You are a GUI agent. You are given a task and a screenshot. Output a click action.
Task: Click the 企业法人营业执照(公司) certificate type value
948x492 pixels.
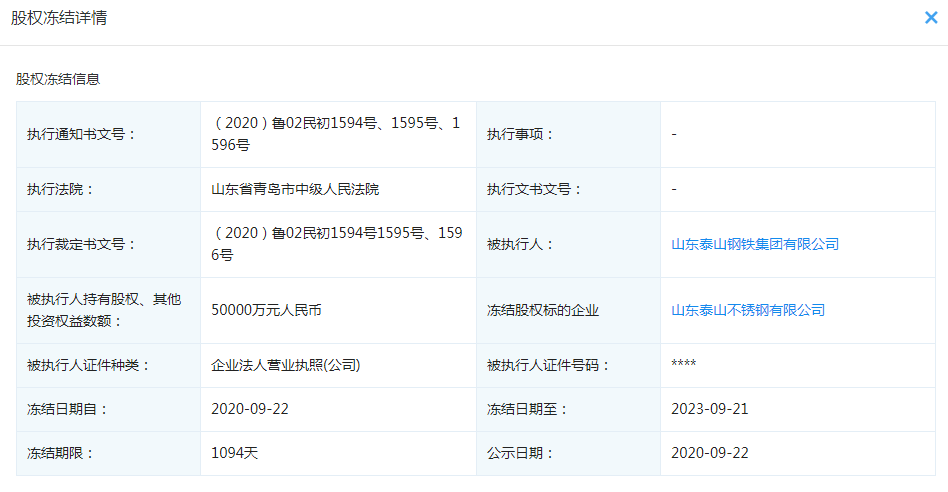click(x=285, y=365)
